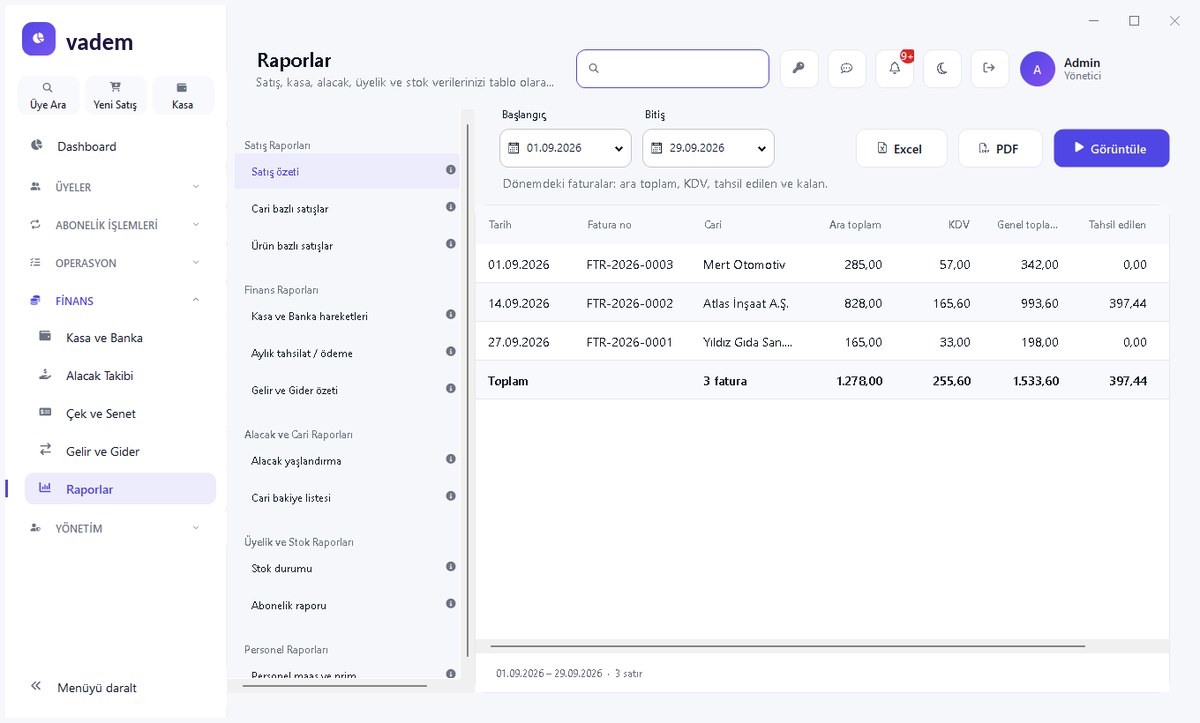Open the chat messages icon
Viewport: 1200px width, 723px height.
847,68
